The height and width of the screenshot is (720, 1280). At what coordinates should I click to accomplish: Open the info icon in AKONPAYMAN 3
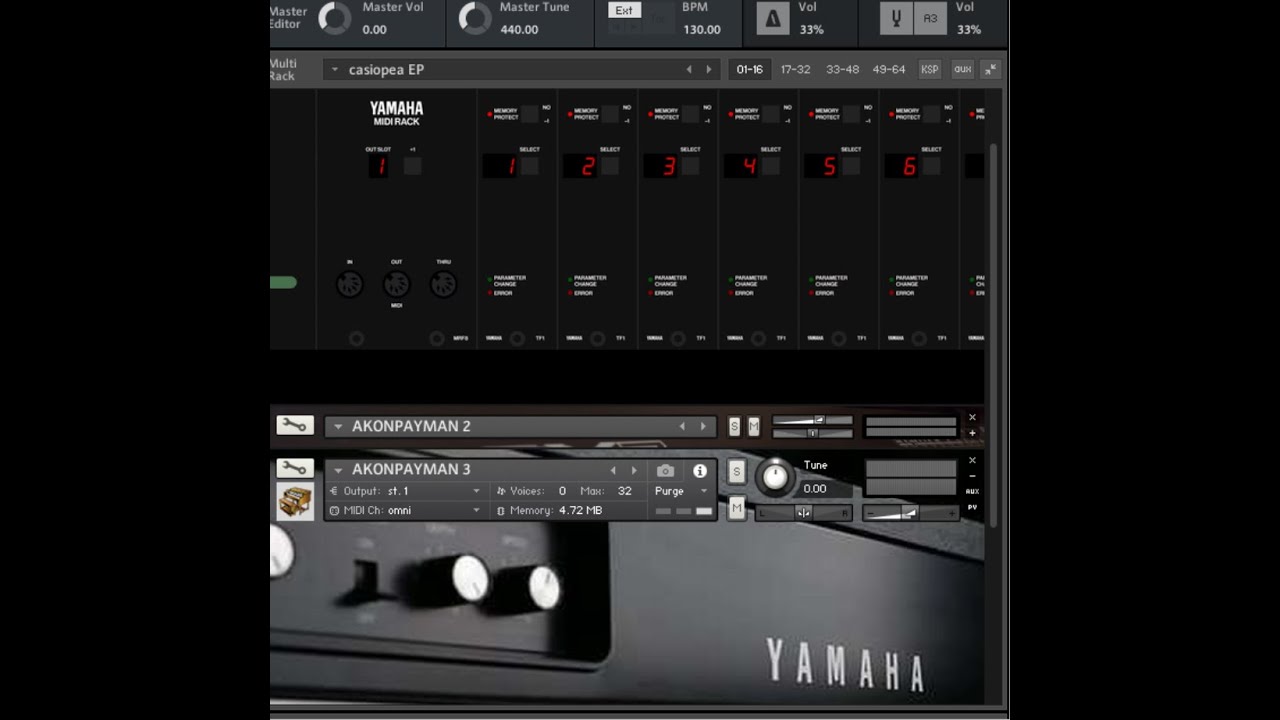[x=700, y=471]
